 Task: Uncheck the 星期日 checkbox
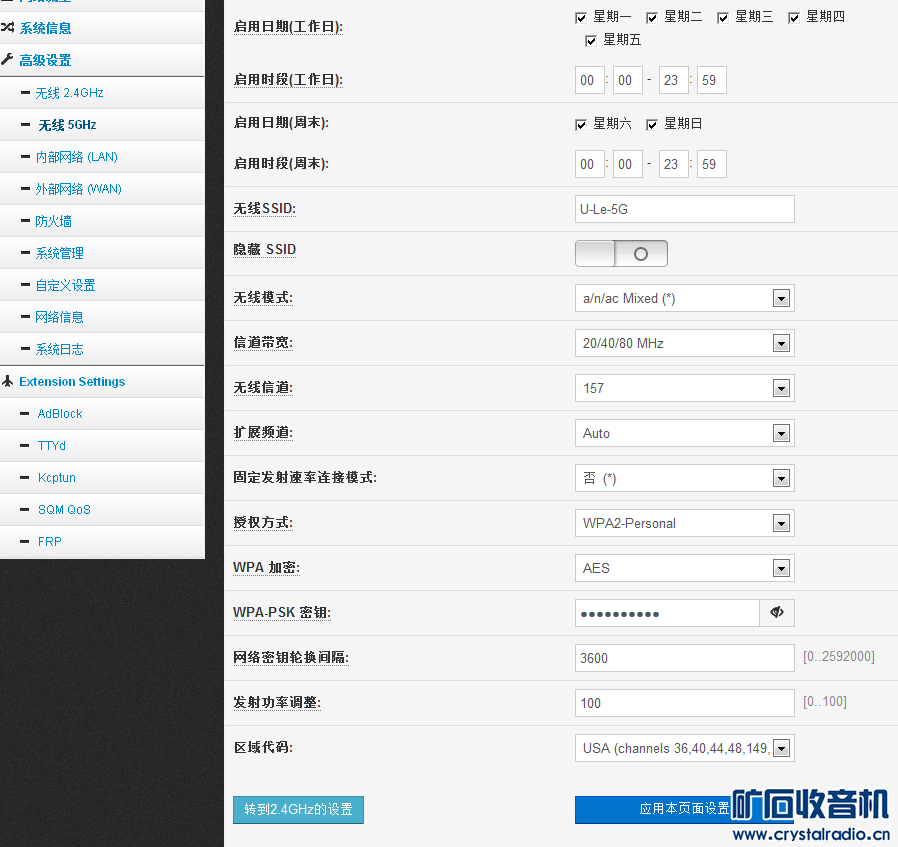tap(652, 125)
